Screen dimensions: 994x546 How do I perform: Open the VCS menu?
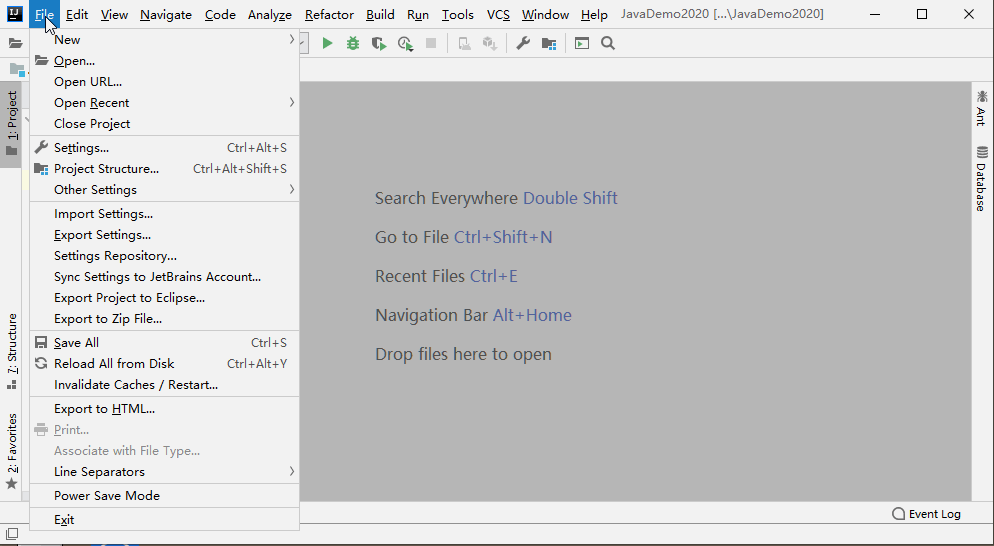(x=498, y=15)
